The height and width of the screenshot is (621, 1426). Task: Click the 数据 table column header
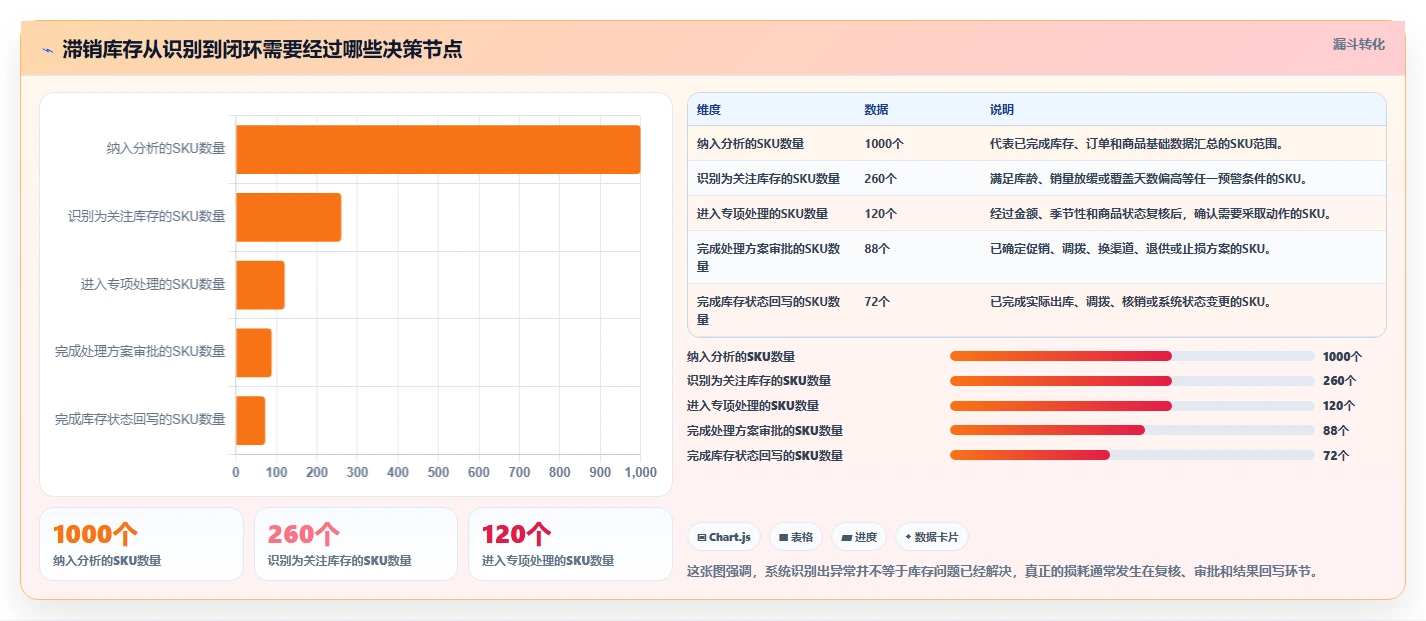click(876, 110)
